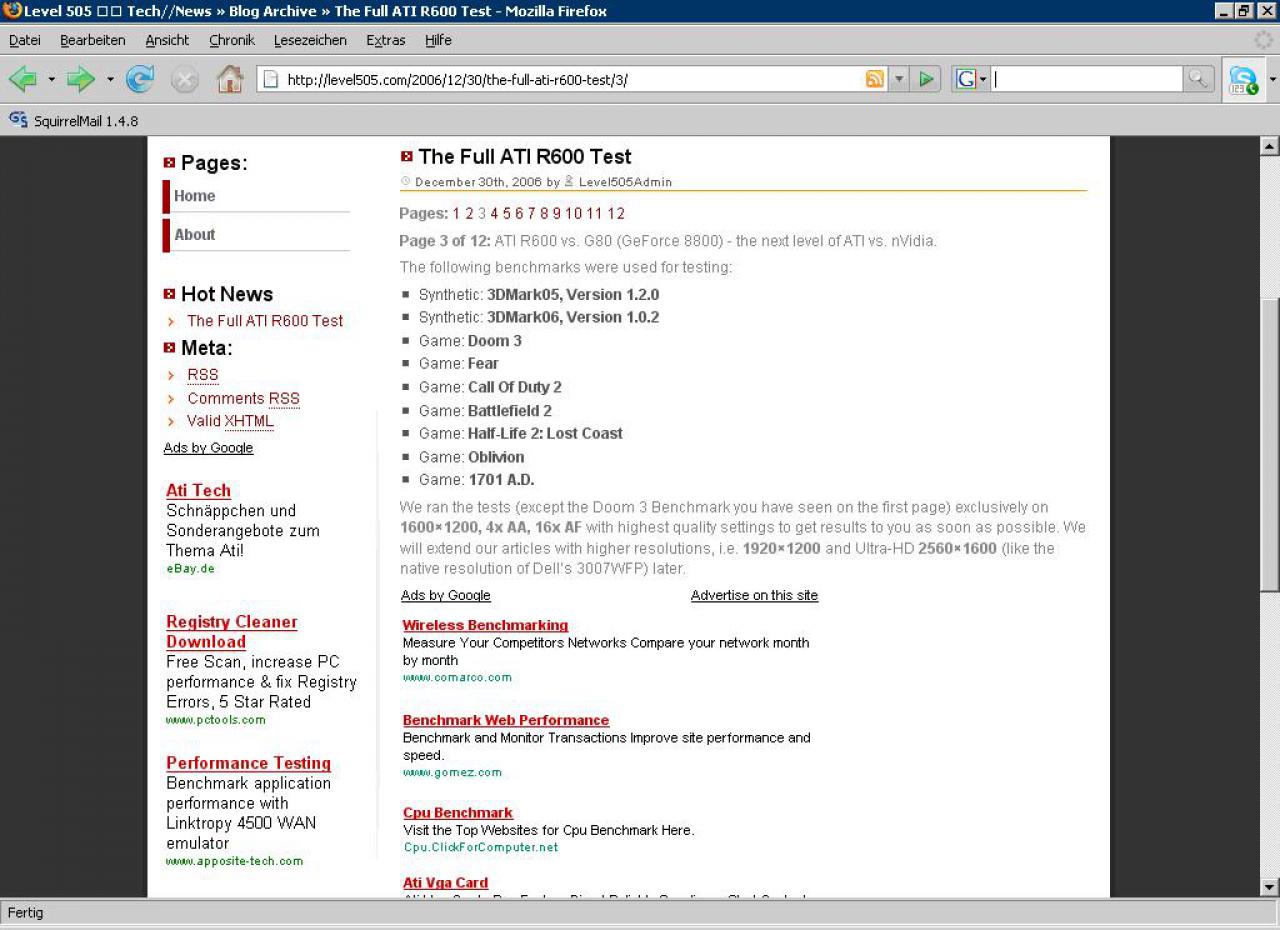
Task: Open the SquirrelMail 1.4.8 bookmark
Action: pos(74,121)
